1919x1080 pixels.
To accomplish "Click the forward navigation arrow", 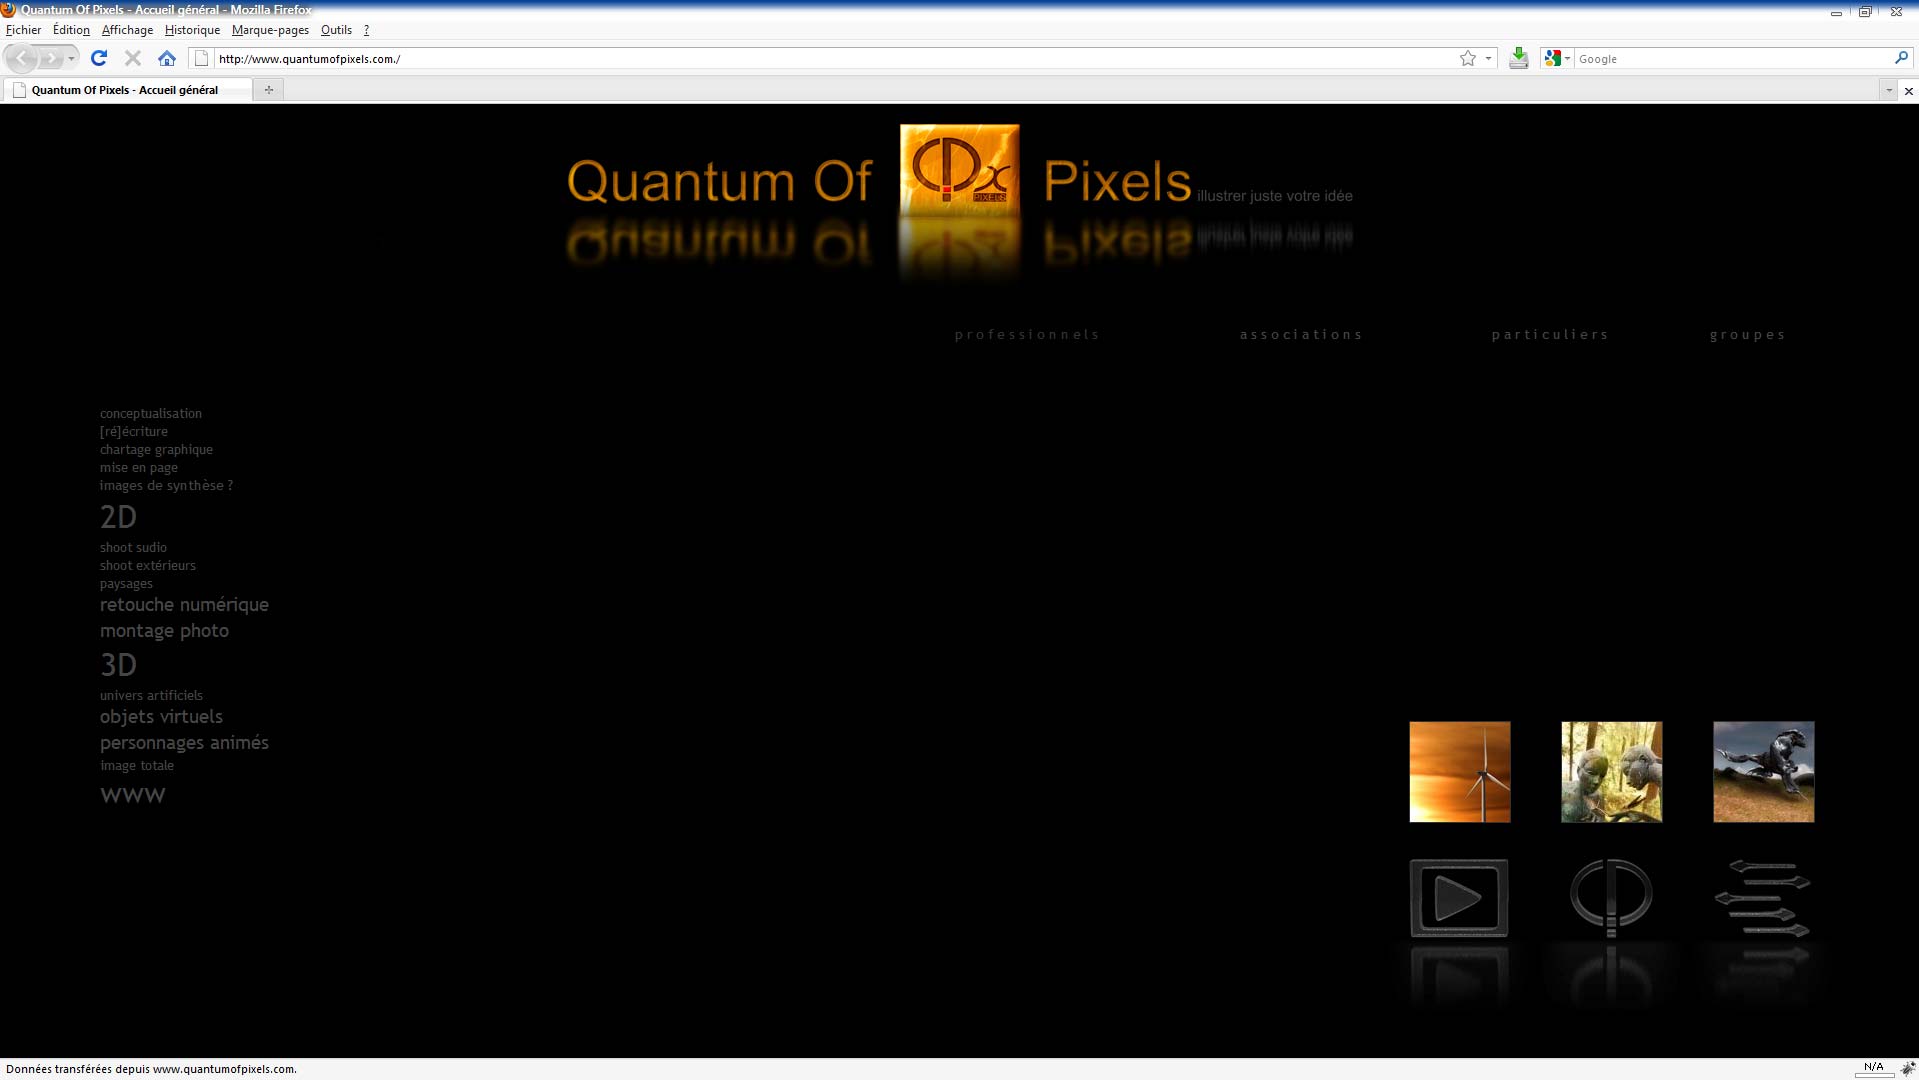I will pyautogui.click(x=50, y=58).
